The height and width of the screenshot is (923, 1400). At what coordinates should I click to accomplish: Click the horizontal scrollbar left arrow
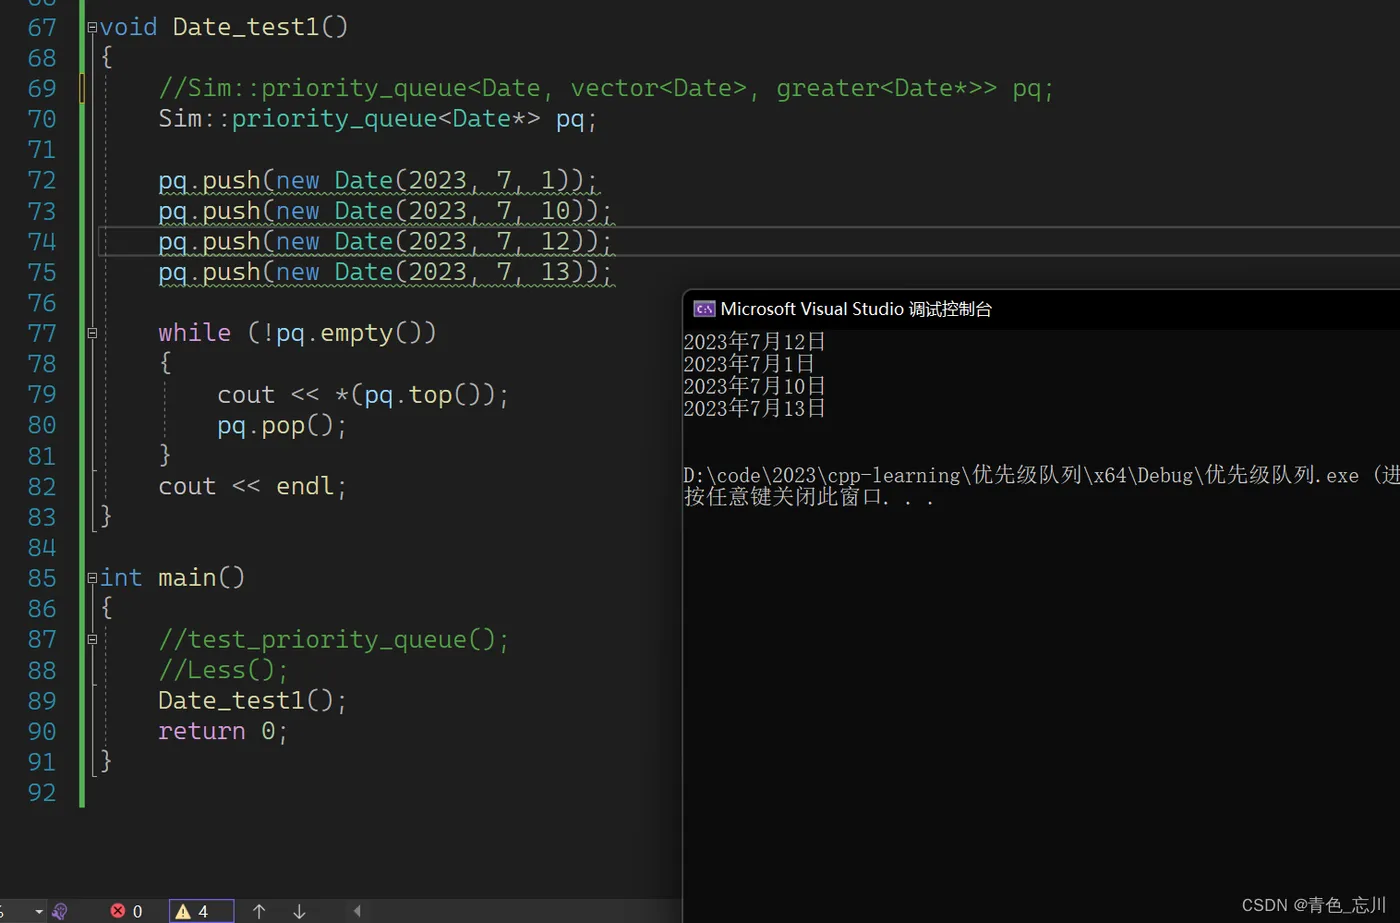357,911
